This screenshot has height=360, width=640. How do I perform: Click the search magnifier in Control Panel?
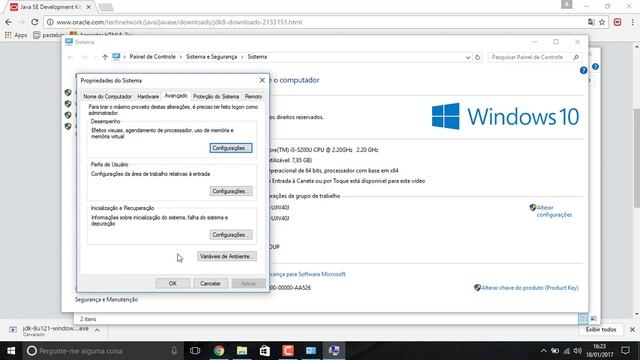point(576,57)
